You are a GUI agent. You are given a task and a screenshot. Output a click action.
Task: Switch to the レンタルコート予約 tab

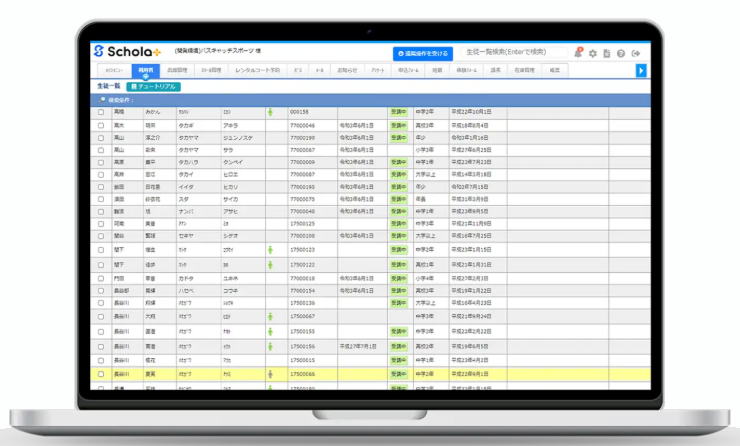coord(258,70)
